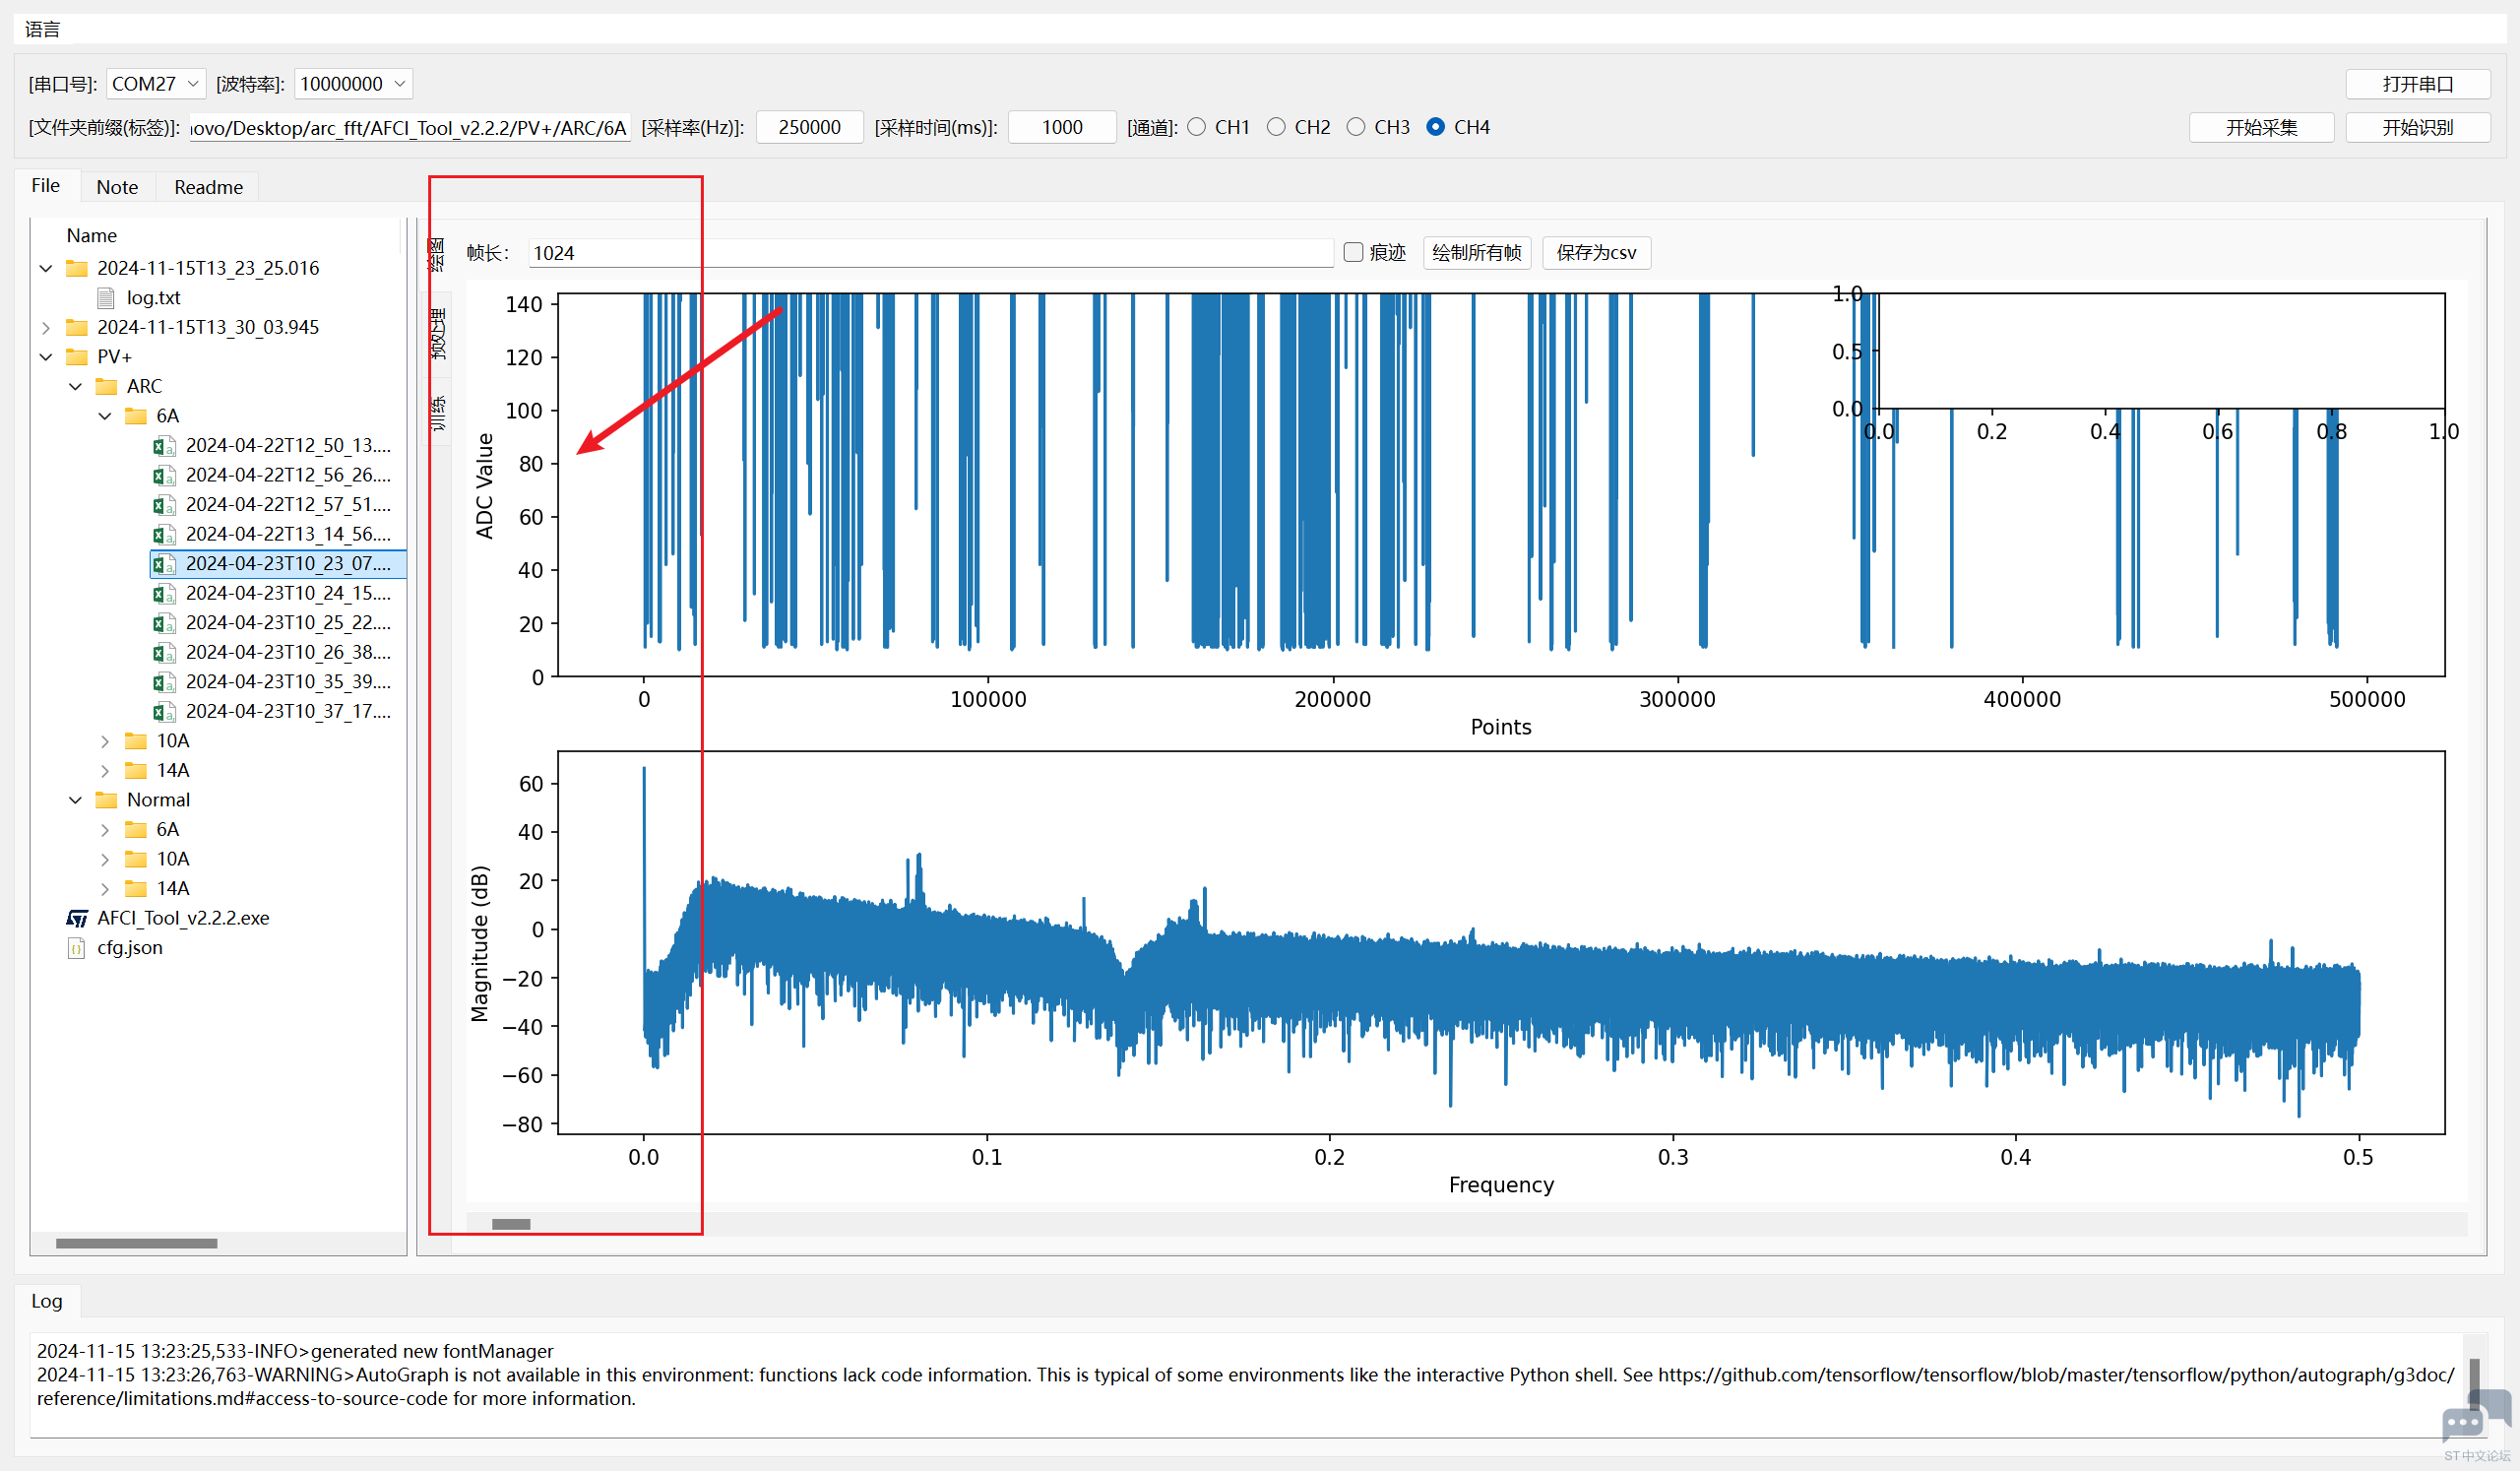Screen dimensions: 2520x1471
Task: Switch to the Readme tab
Action: click(x=208, y=187)
